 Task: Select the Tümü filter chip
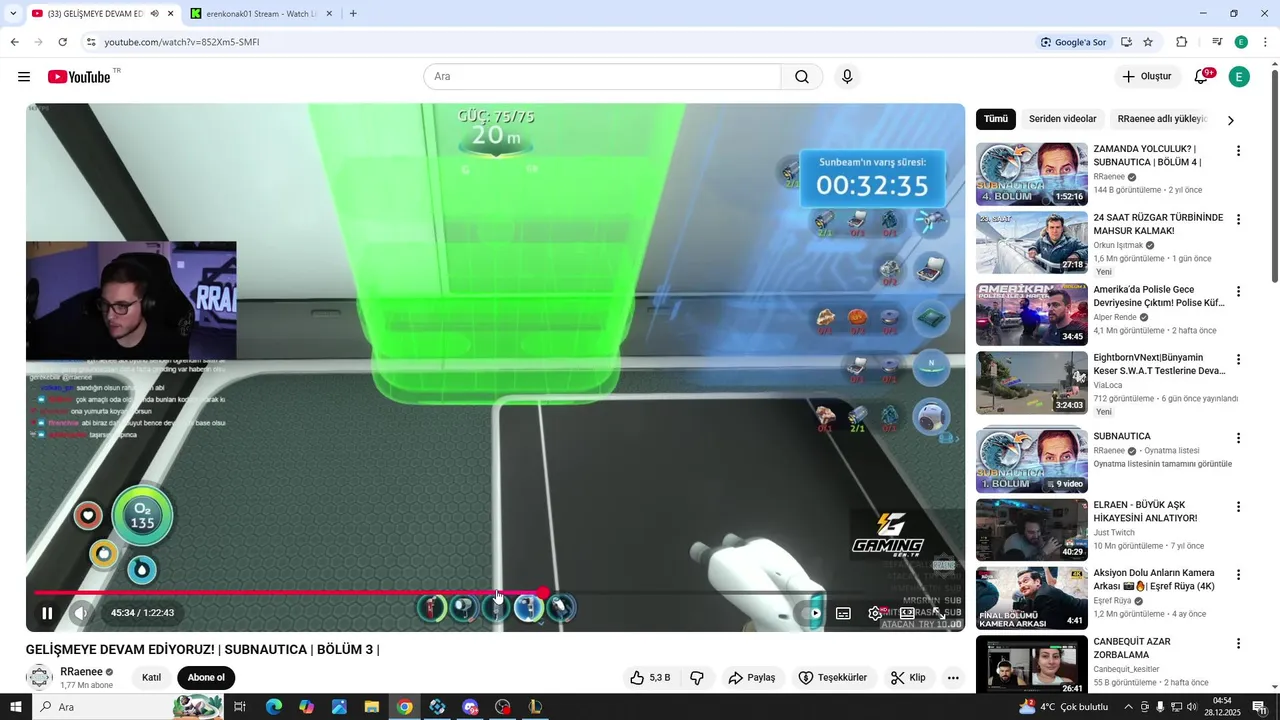coord(996,119)
